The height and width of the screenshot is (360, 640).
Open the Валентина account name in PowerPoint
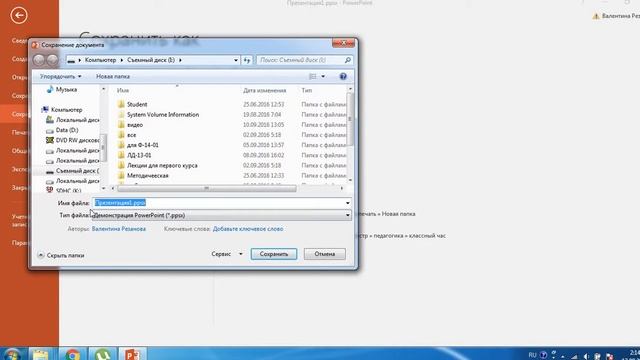tap(620, 16)
